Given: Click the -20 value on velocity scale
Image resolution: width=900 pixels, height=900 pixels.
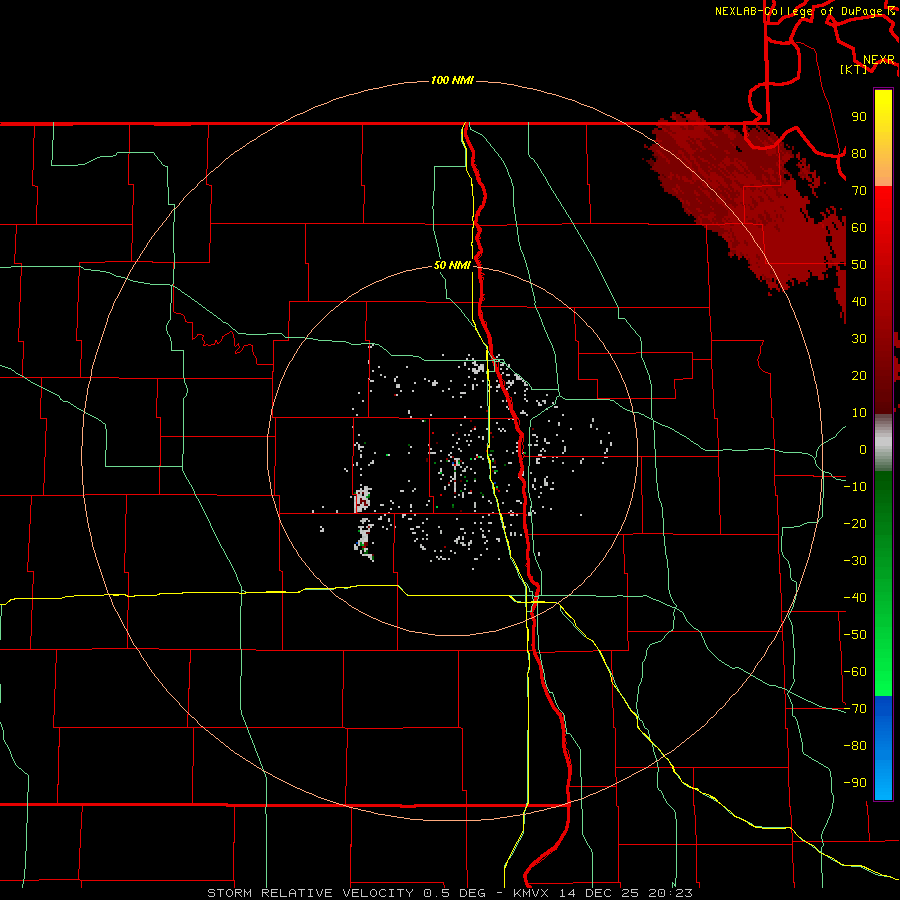Looking at the screenshot, I should click(855, 524).
